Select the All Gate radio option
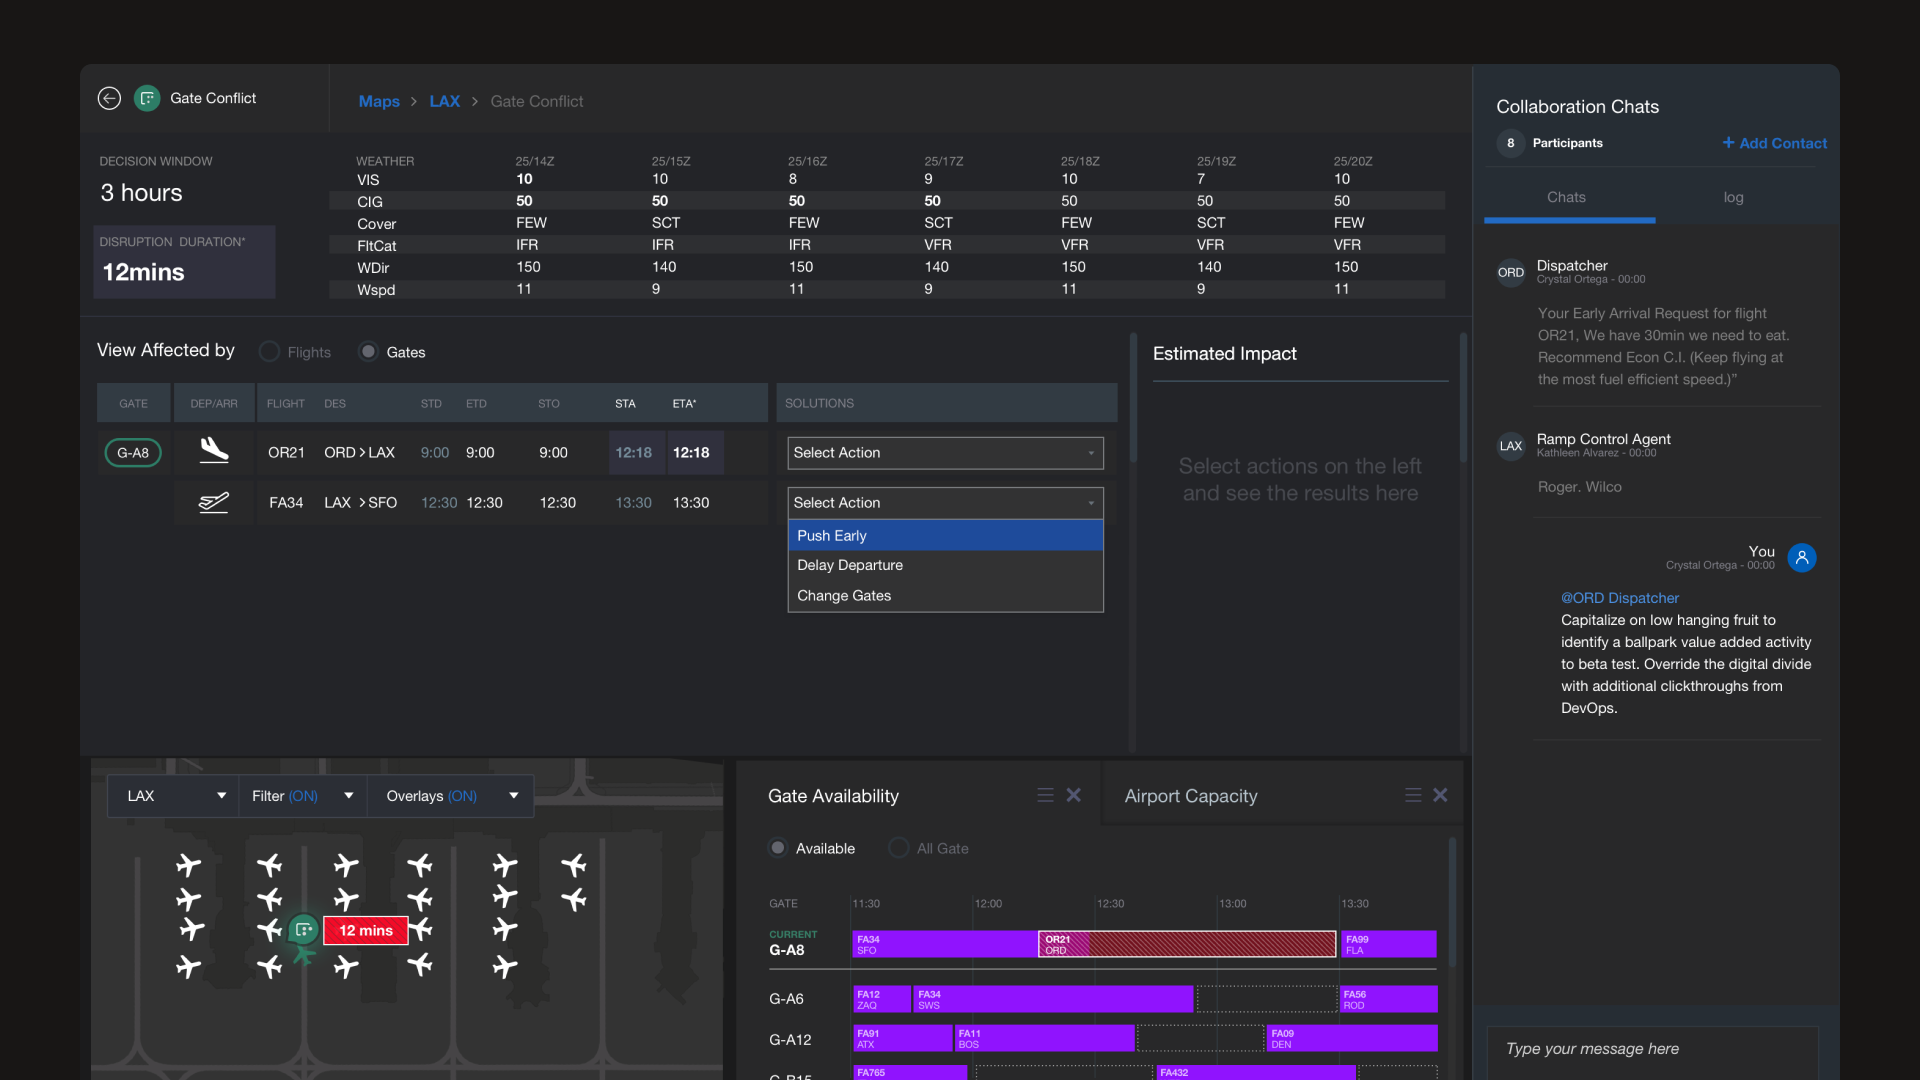This screenshot has height=1080, width=1920. [x=898, y=848]
